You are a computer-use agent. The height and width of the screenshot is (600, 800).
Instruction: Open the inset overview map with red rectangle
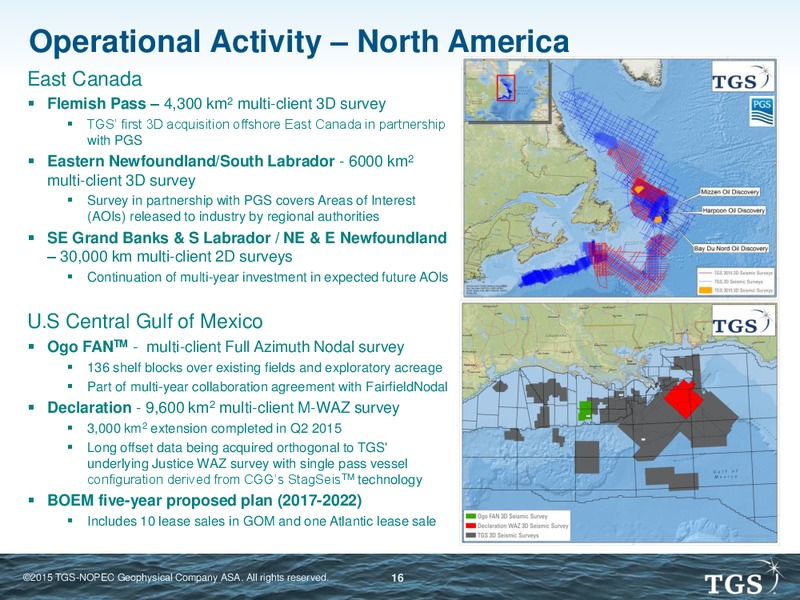tap(508, 91)
